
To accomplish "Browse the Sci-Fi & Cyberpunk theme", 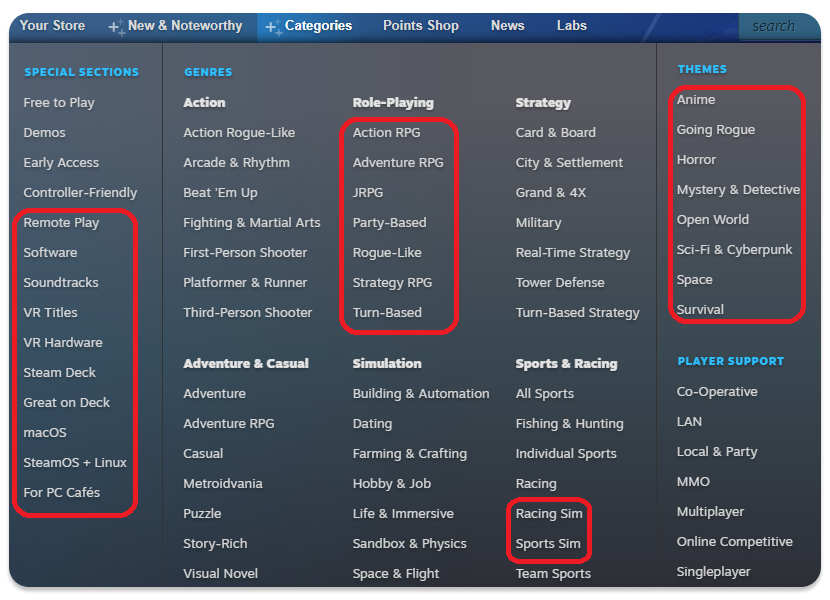I will tap(734, 249).
